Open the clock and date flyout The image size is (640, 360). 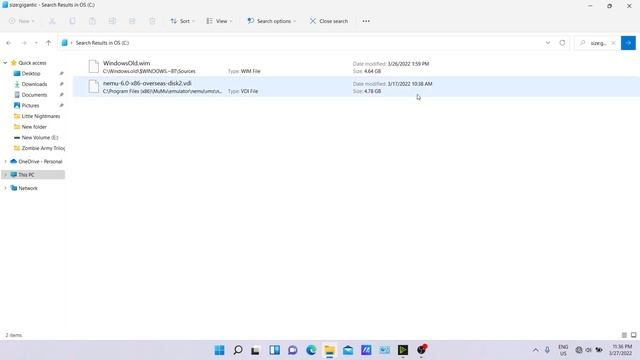click(621, 350)
